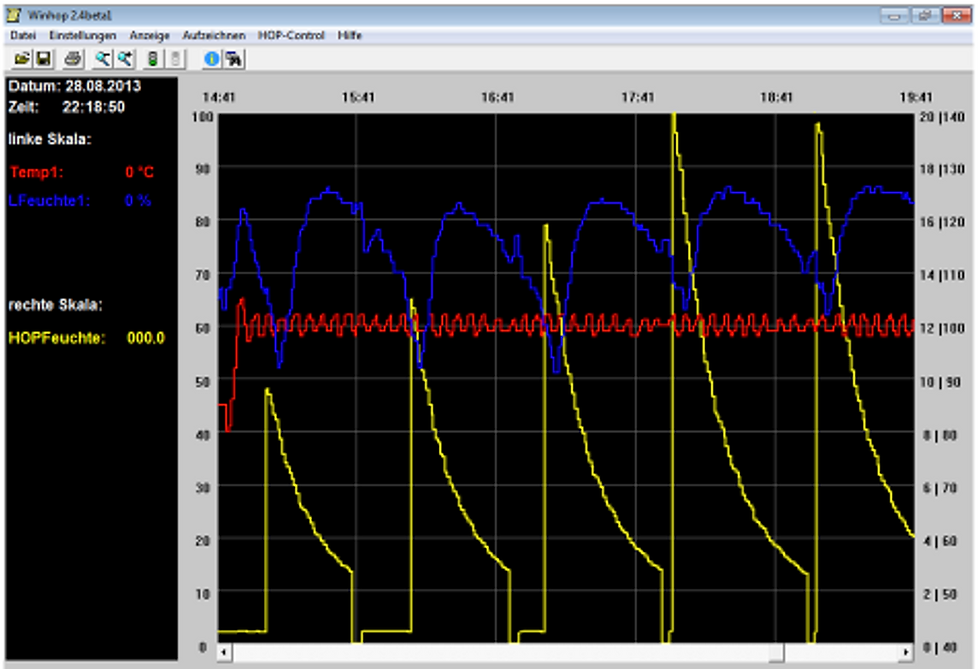Click the "rechte Skala:" heading
The width and height of the screenshot is (980, 669).
tap(55, 305)
